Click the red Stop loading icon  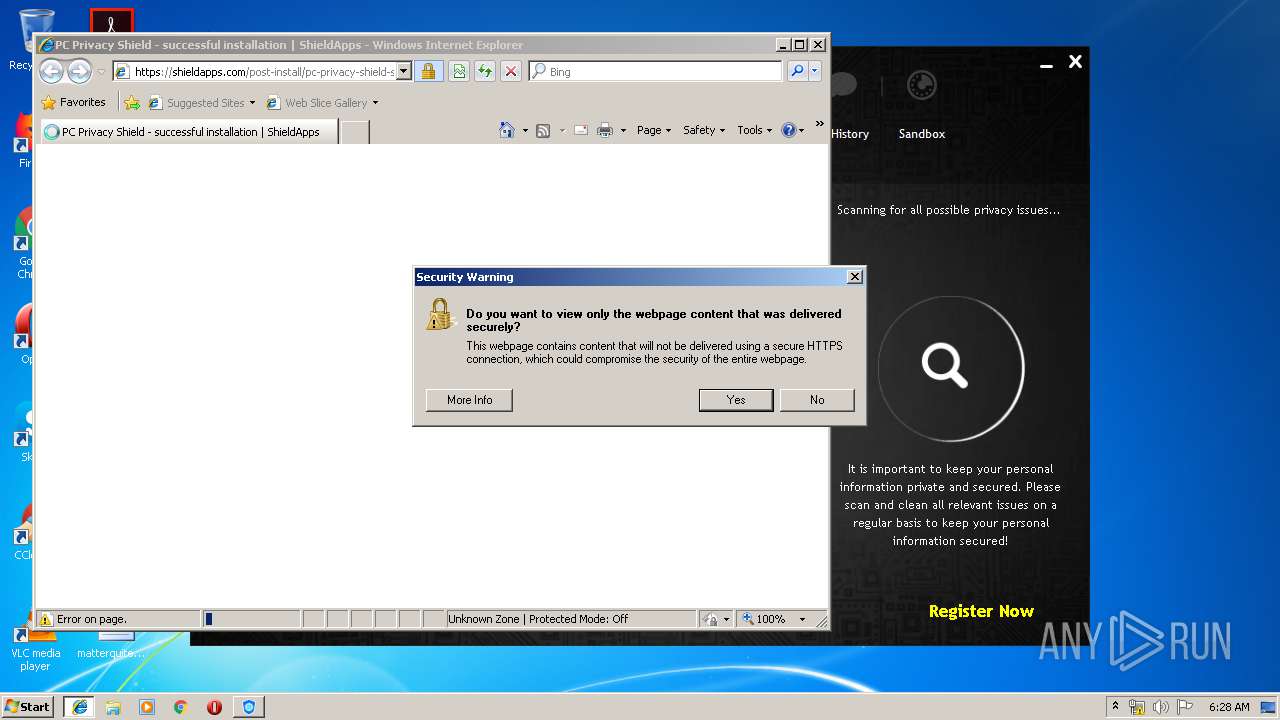511,71
